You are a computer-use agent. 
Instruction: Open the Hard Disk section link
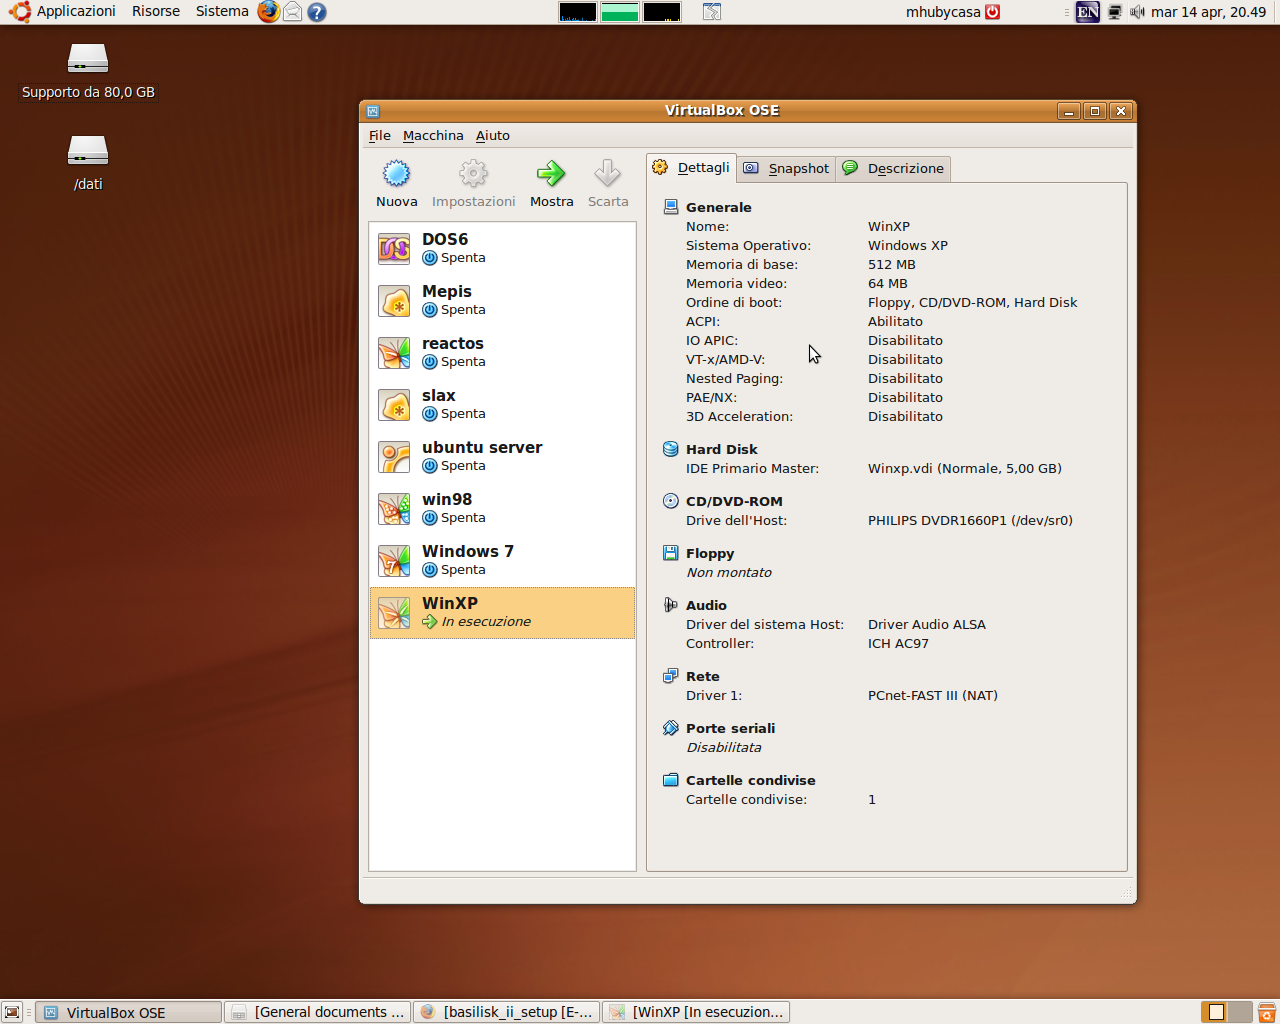[x=722, y=449]
